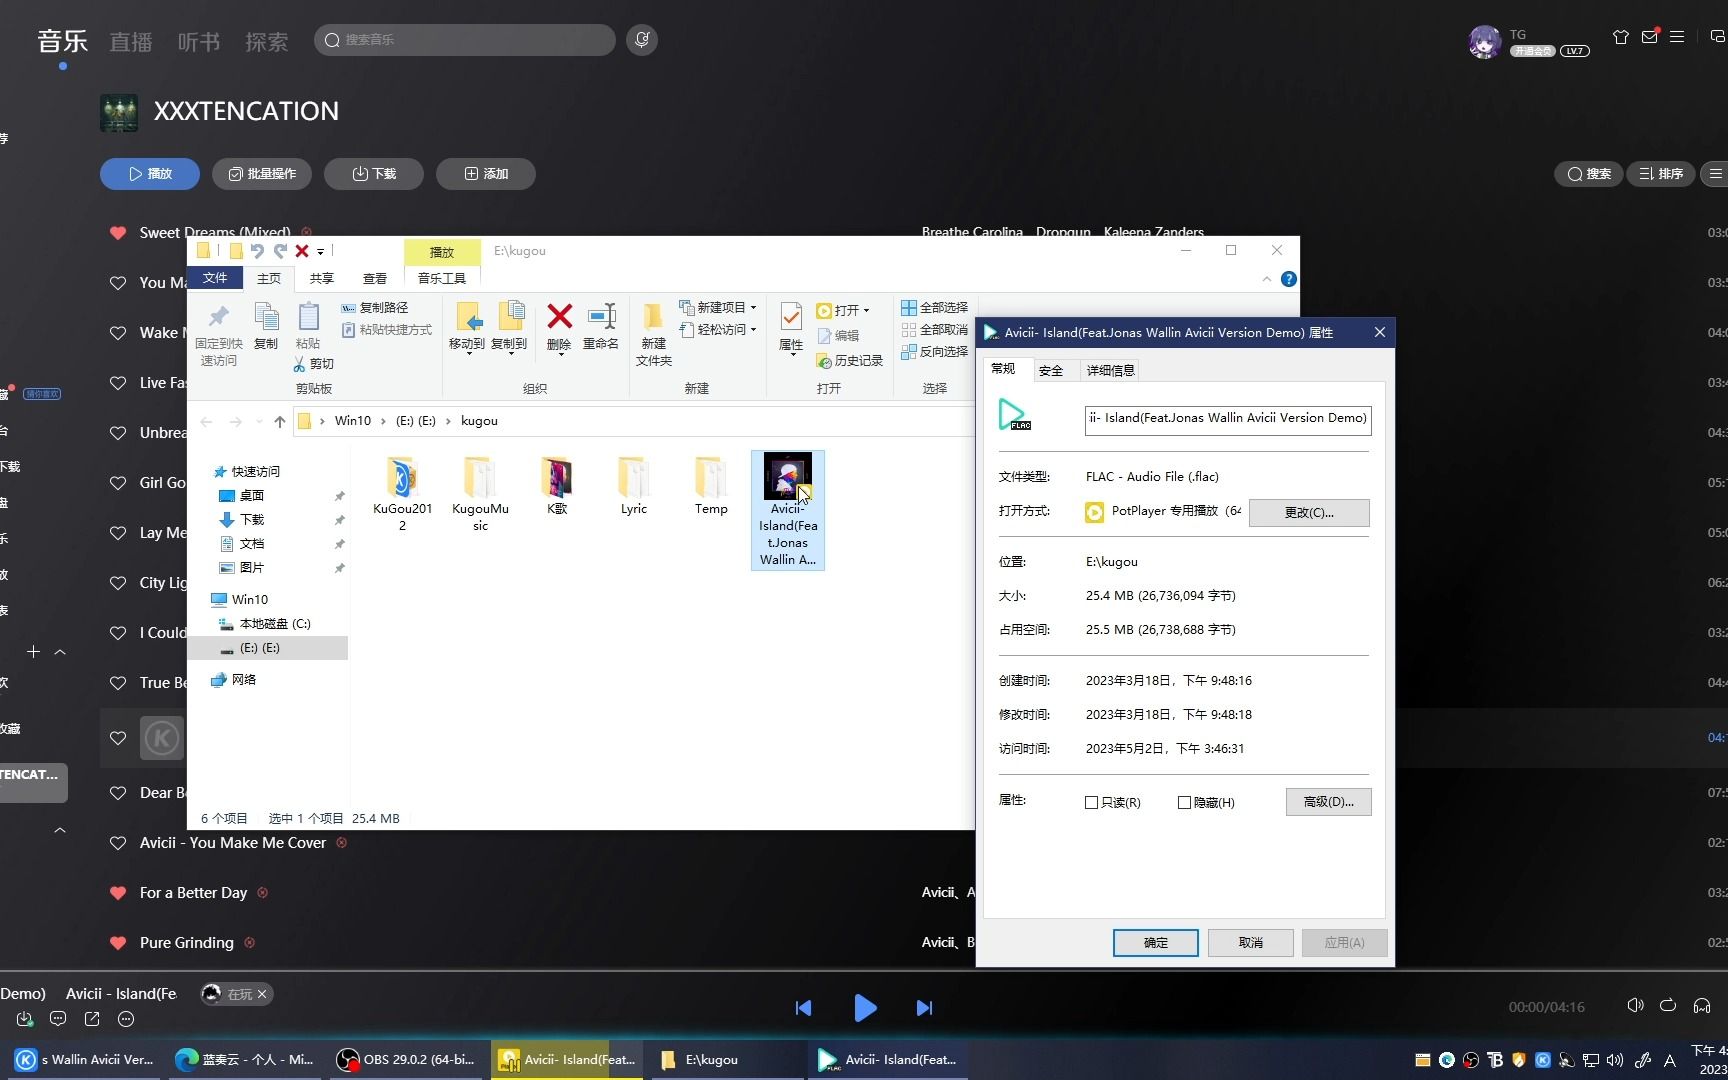Toggle heart for Avicii - You Make Me Cover
Image resolution: width=1728 pixels, height=1080 pixels.
coord(118,843)
